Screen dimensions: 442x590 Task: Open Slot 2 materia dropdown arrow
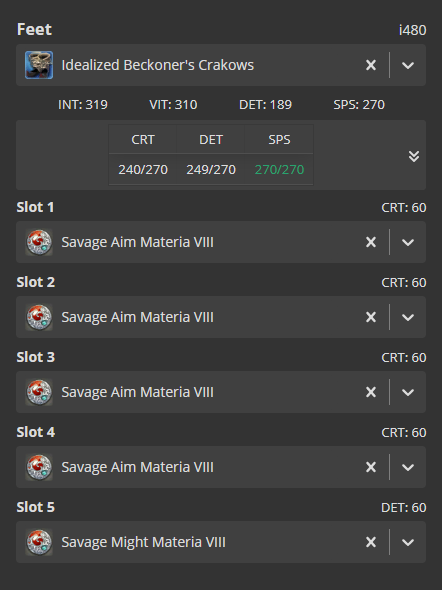point(408,317)
